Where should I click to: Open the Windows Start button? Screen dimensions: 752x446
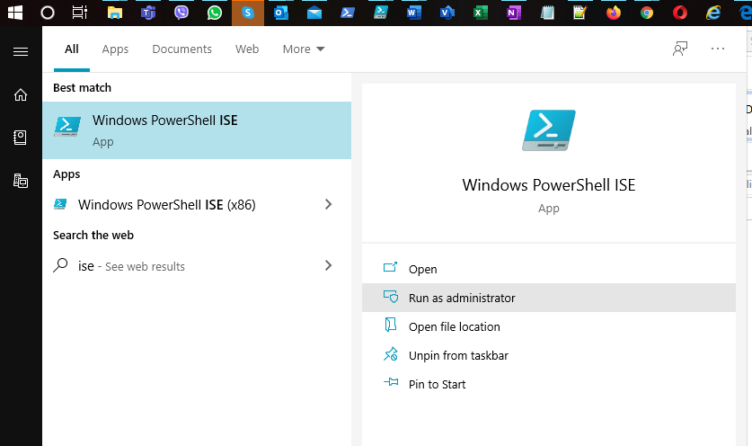15,12
